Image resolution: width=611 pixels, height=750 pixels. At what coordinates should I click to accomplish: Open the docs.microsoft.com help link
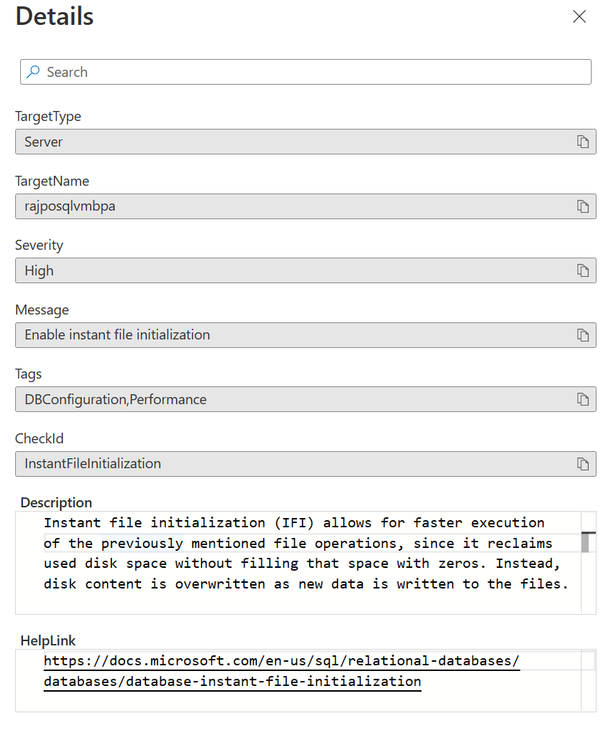(281, 662)
